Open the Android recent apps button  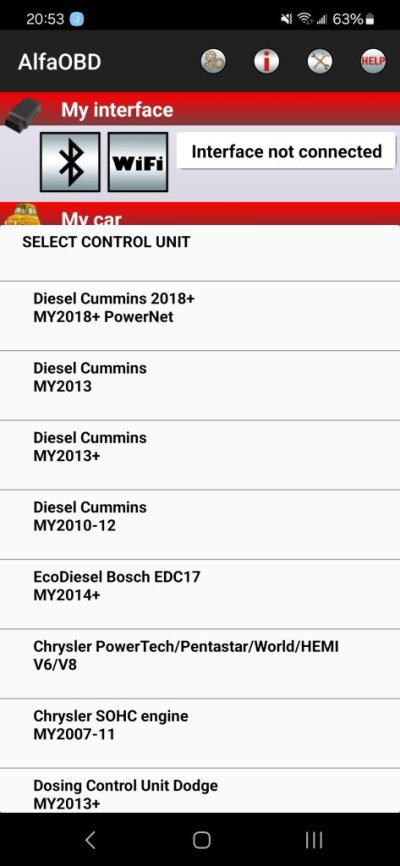pyautogui.click(x=314, y=840)
